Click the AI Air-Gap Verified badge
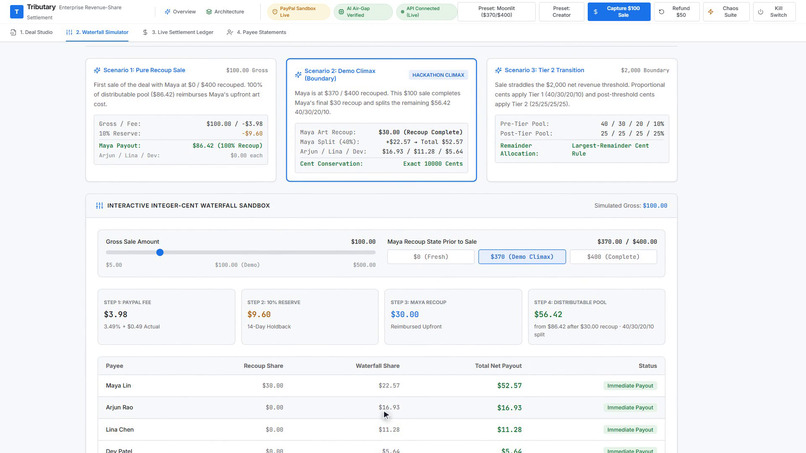The width and height of the screenshot is (806, 453). pyautogui.click(x=363, y=12)
